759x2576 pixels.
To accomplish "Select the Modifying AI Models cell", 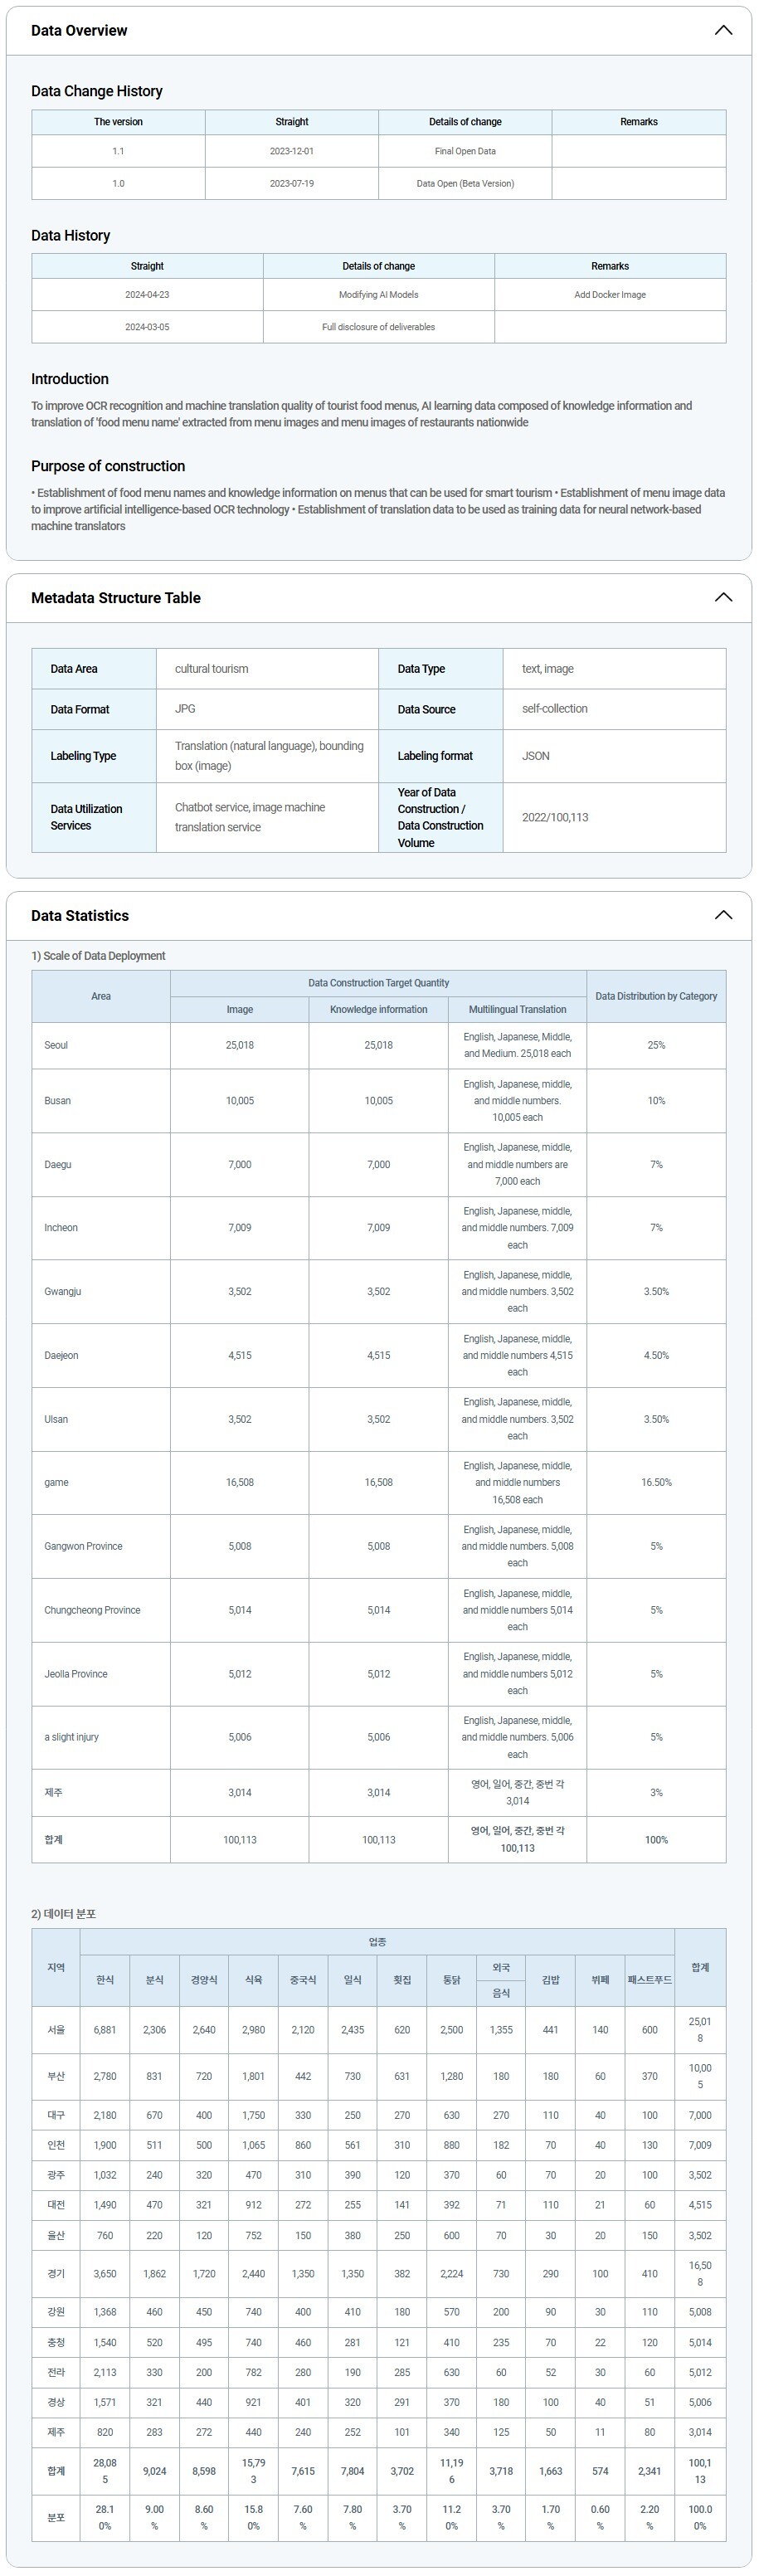I will point(378,295).
